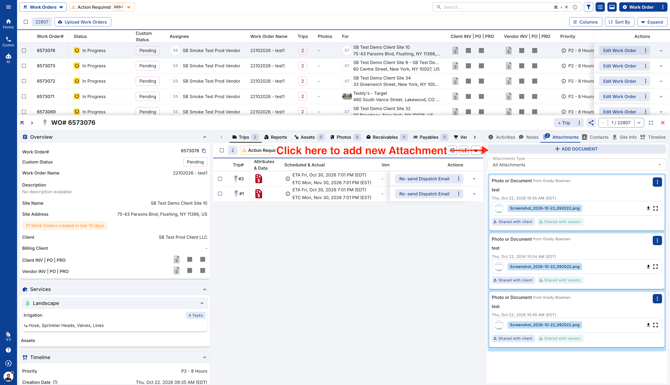
Task: Open the user profile avatar in sidebar
Action: pos(8,376)
